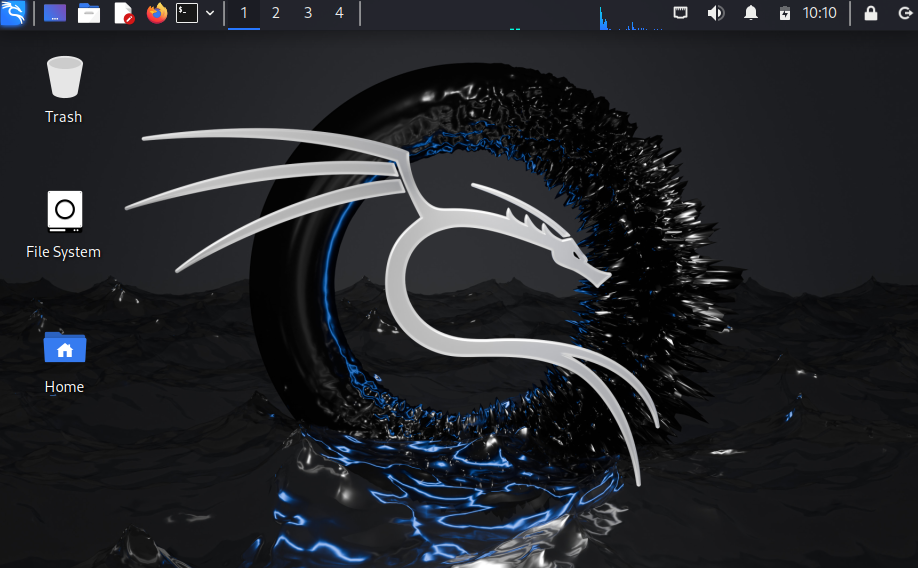The width and height of the screenshot is (918, 568).
Task: Click the clock showing 10:10
Action: click(x=819, y=13)
